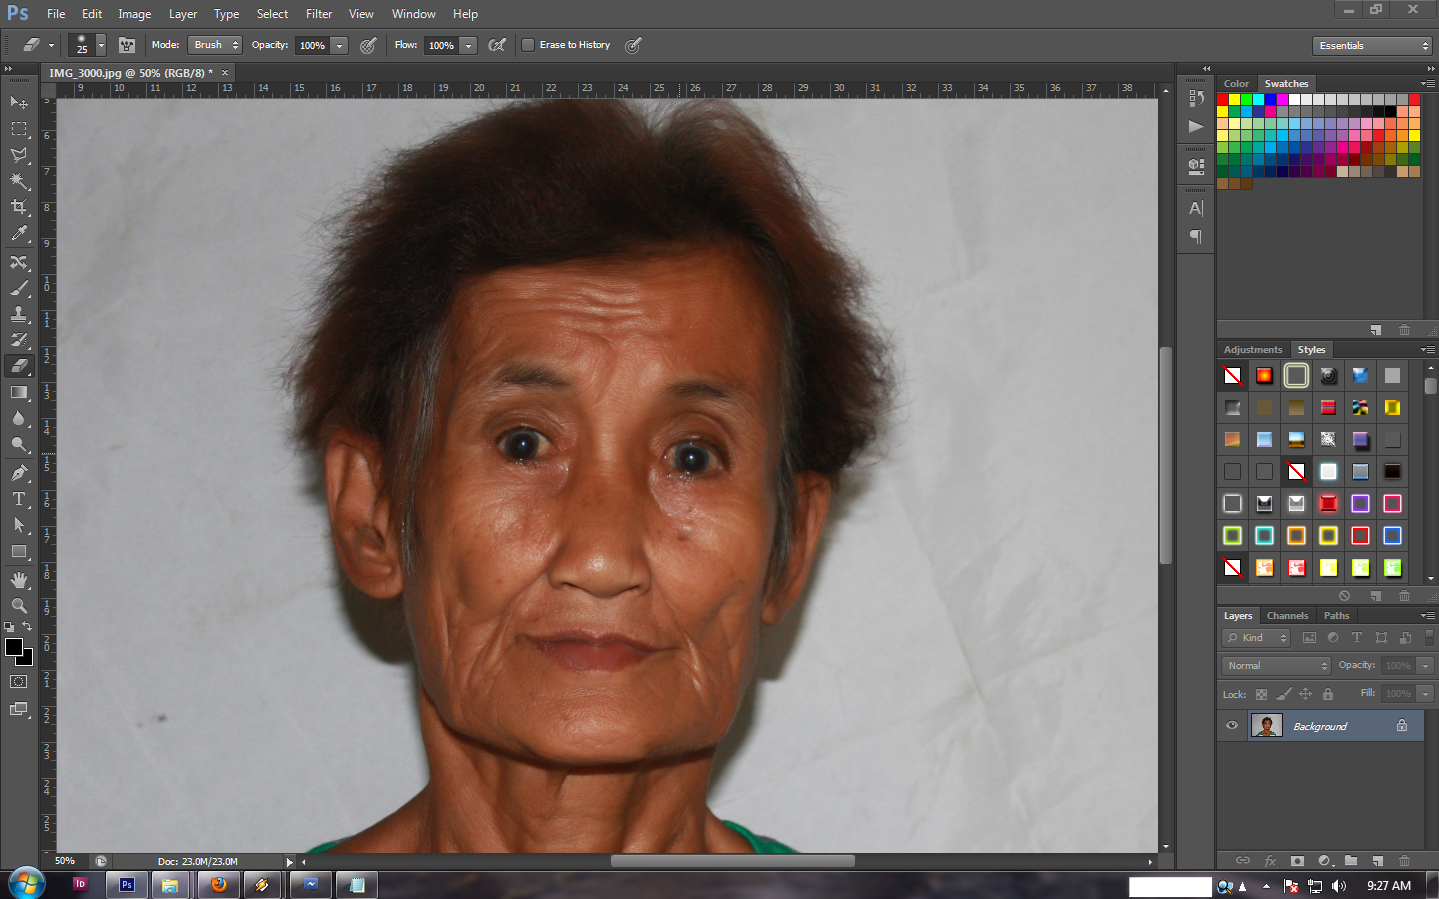Select the Move tool

click(x=19, y=101)
